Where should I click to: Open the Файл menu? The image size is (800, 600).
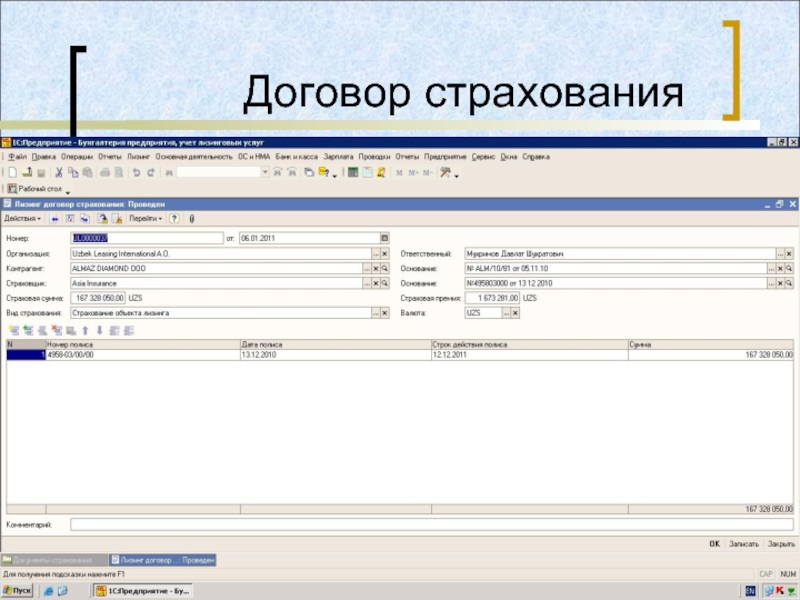17,157
